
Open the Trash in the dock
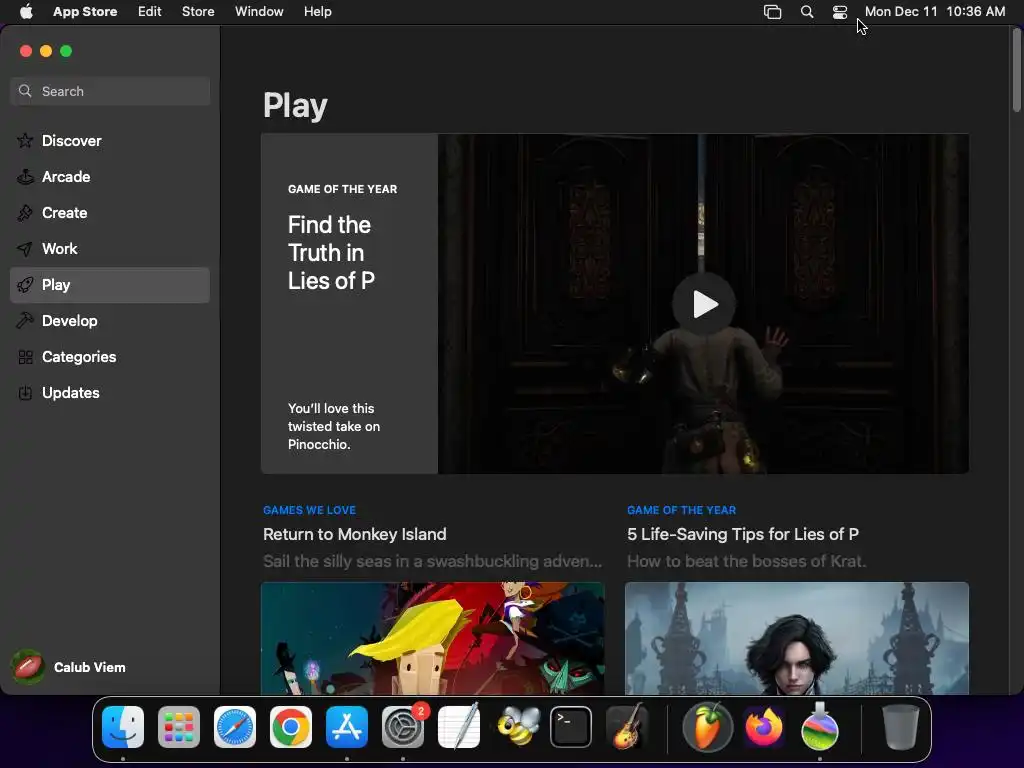tap(901, 727)
